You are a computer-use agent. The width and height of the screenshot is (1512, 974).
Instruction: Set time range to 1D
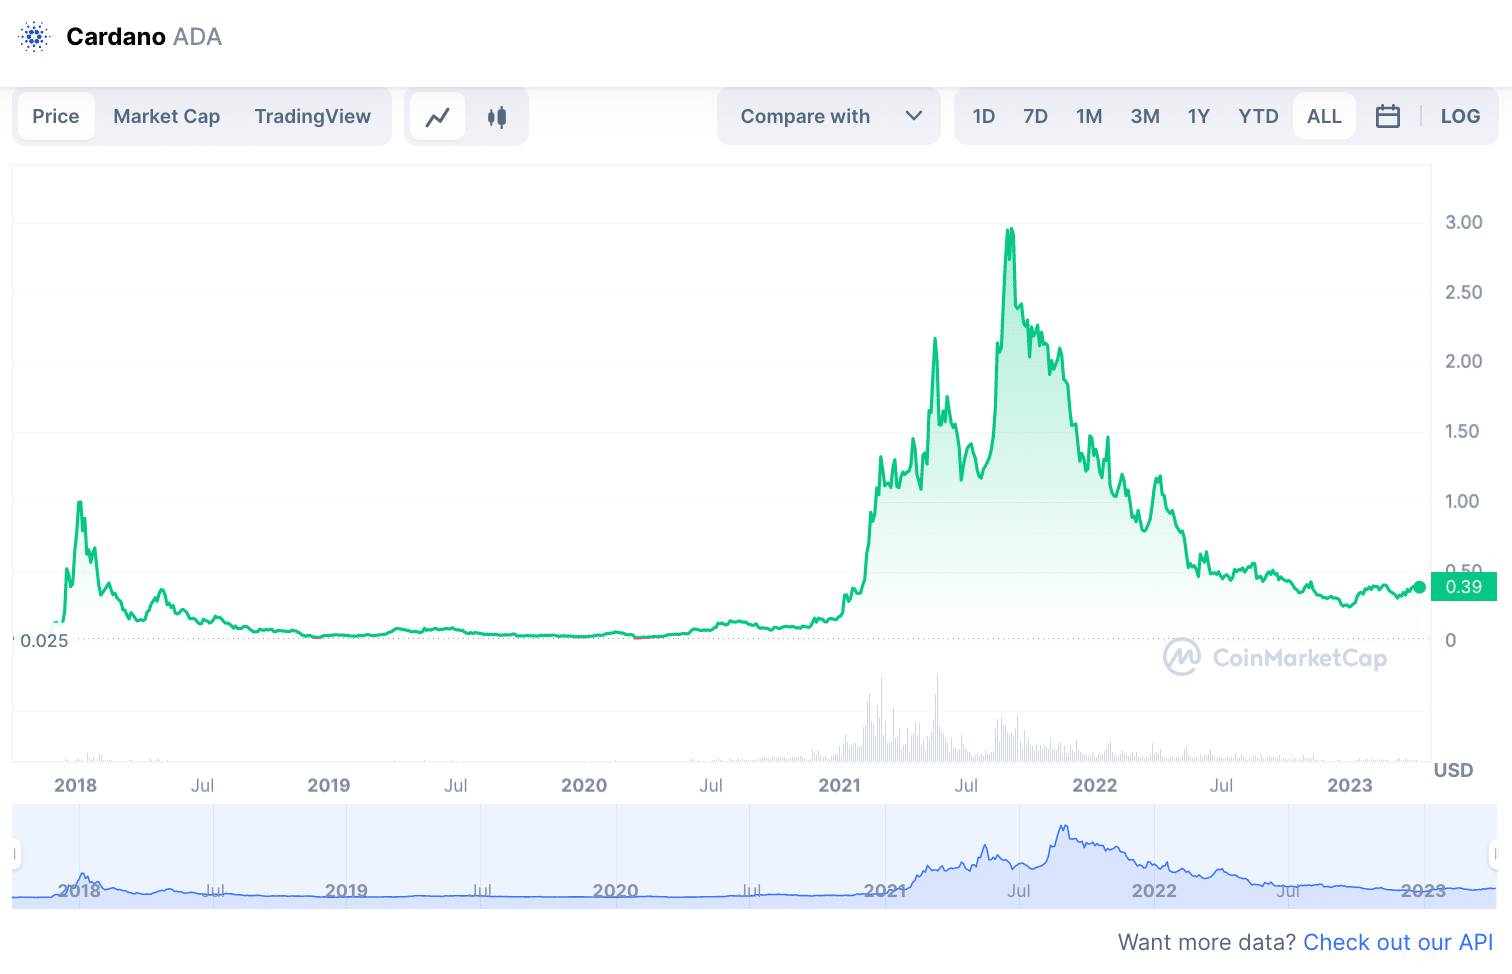click(x=984, y=117)
